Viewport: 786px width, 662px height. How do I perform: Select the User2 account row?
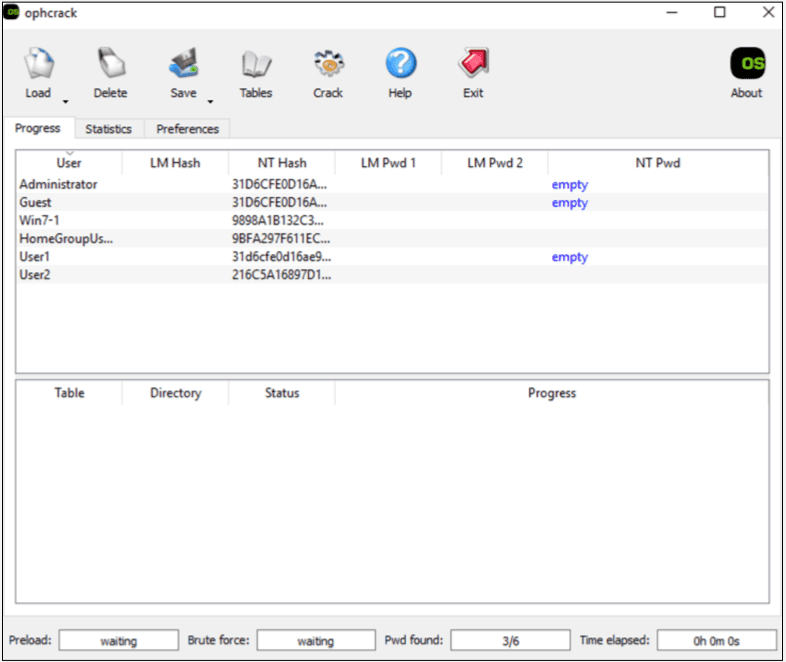[x=35, y=275]
